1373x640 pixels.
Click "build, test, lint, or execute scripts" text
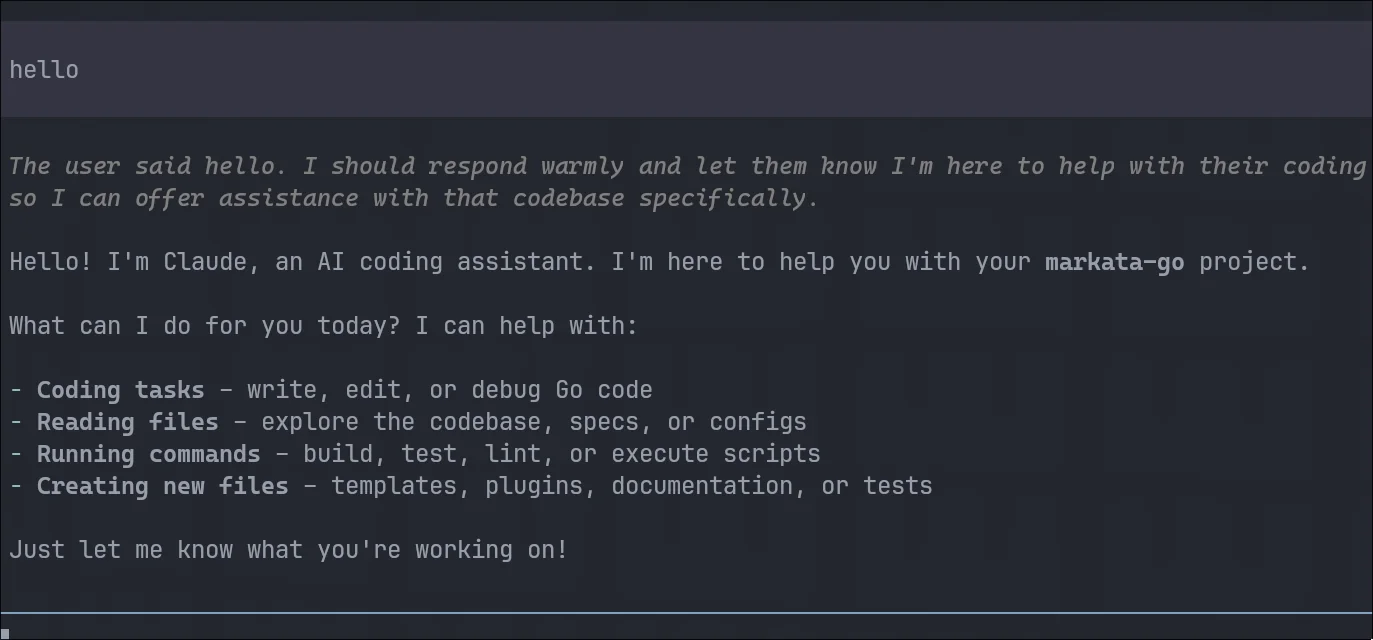[561, 454]
